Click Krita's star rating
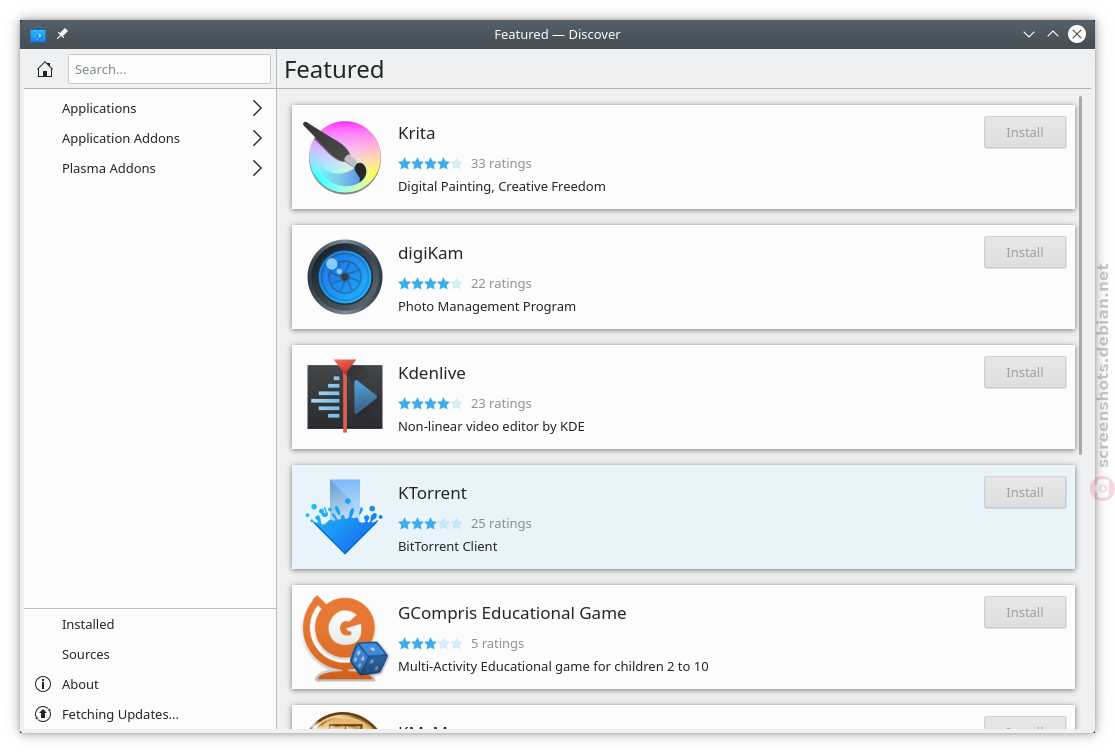The image size is (1115, 753). click(430, 164)
